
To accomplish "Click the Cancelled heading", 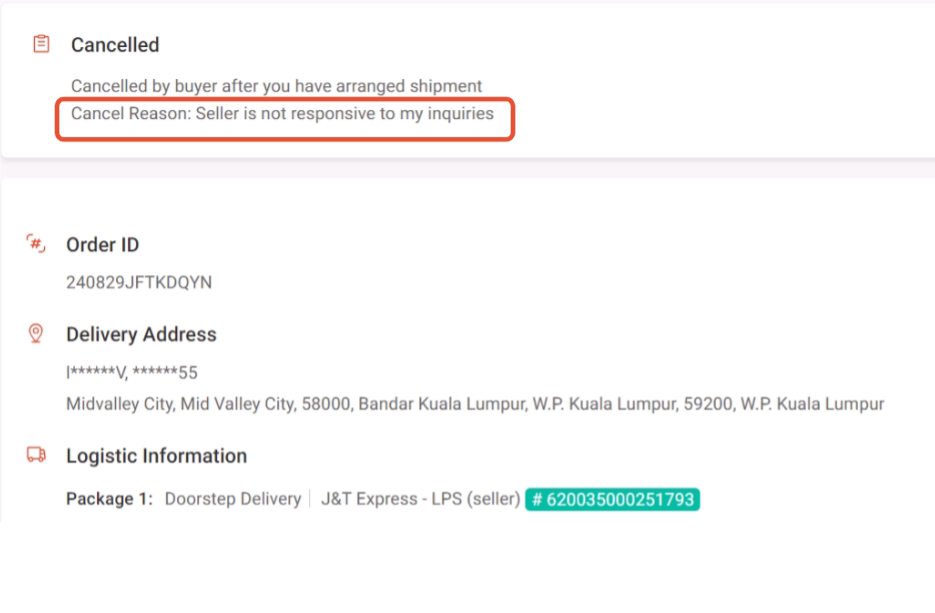I will (115, 45).
